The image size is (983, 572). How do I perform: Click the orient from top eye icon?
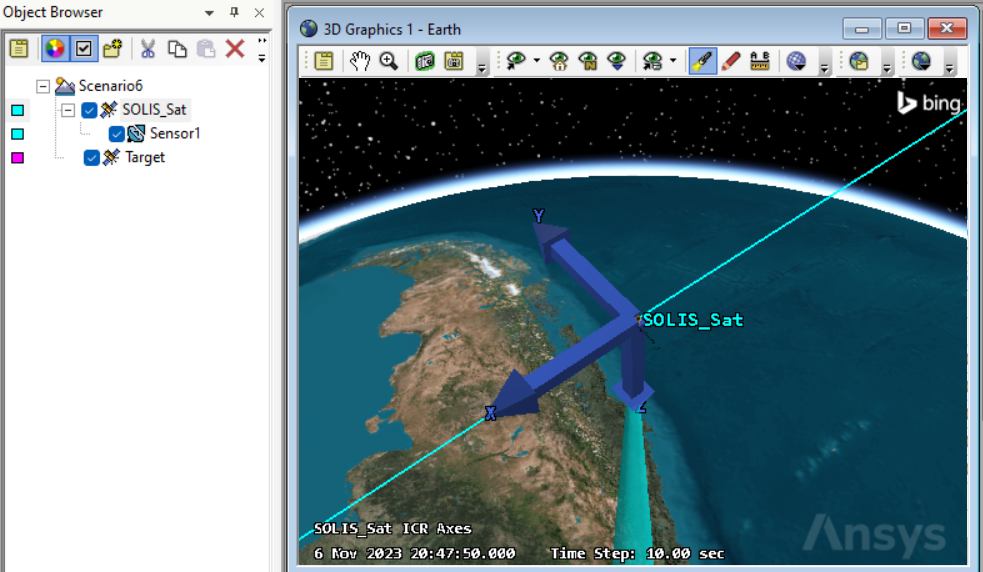(x=617, y=61)
